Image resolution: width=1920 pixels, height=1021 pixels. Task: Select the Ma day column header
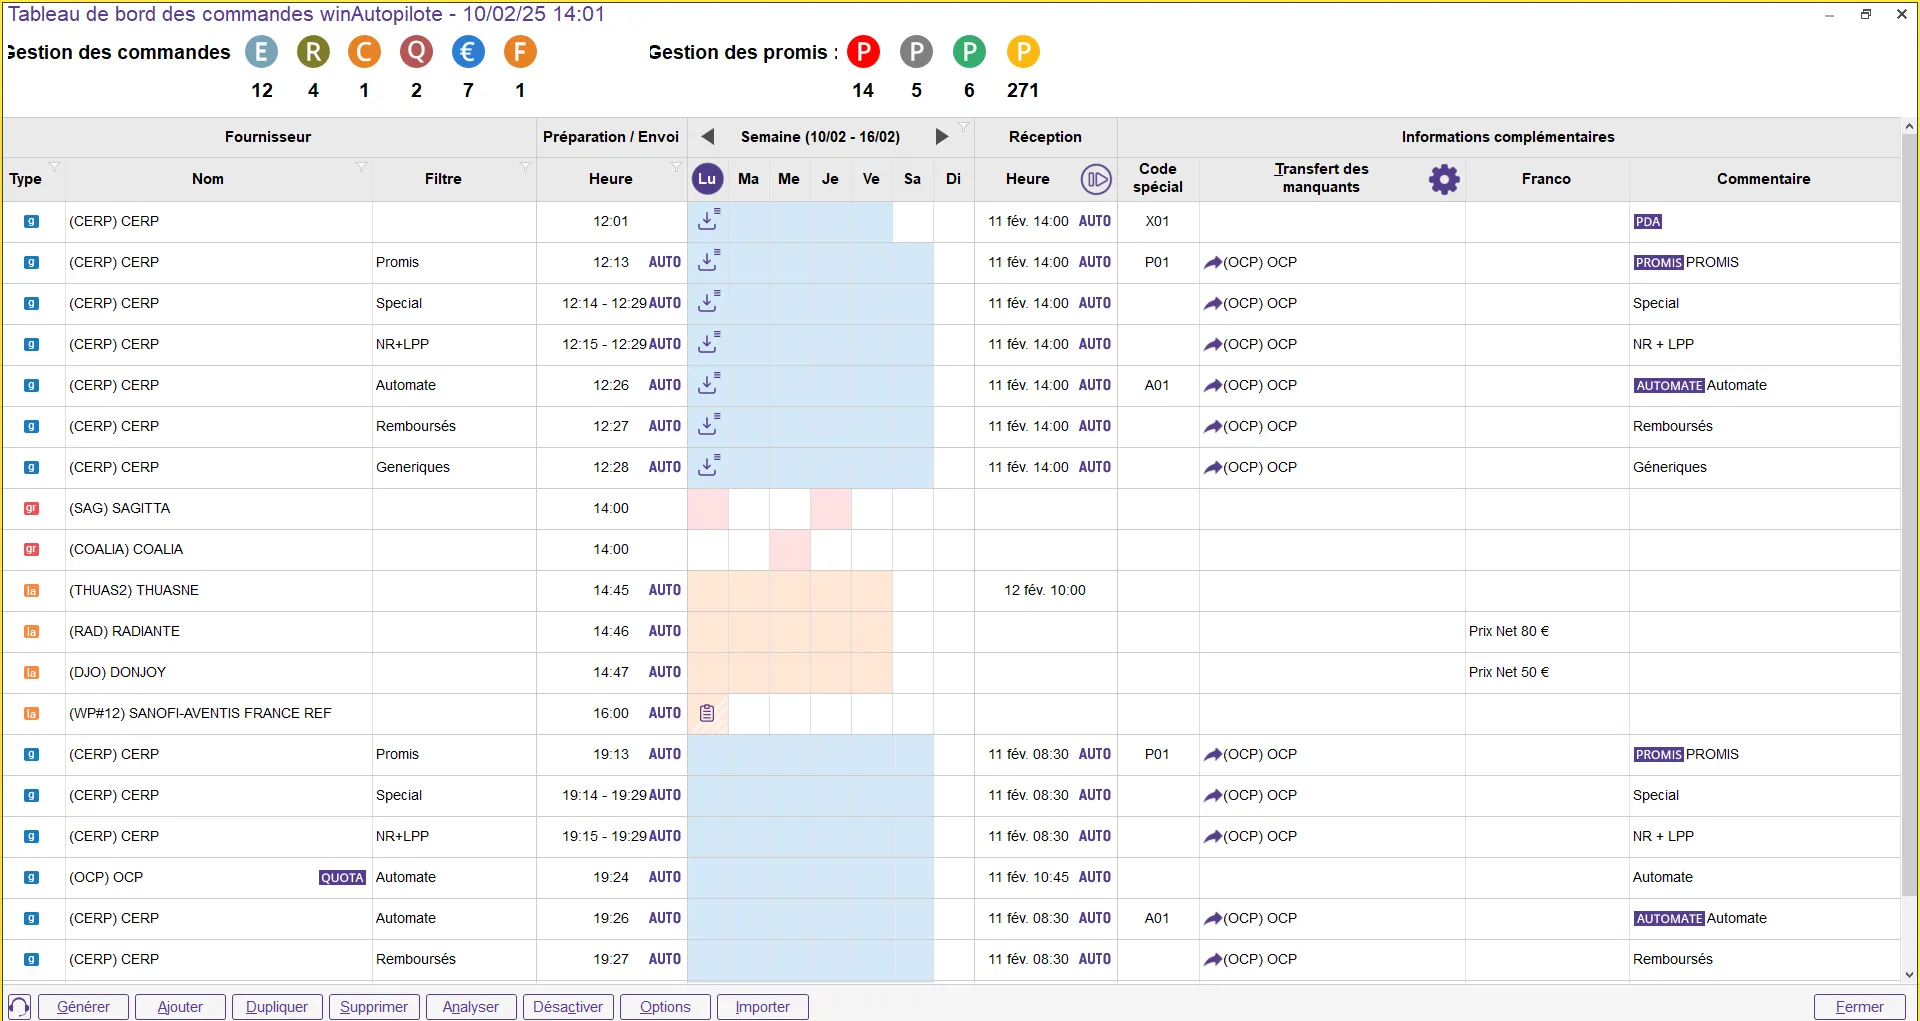748,179
